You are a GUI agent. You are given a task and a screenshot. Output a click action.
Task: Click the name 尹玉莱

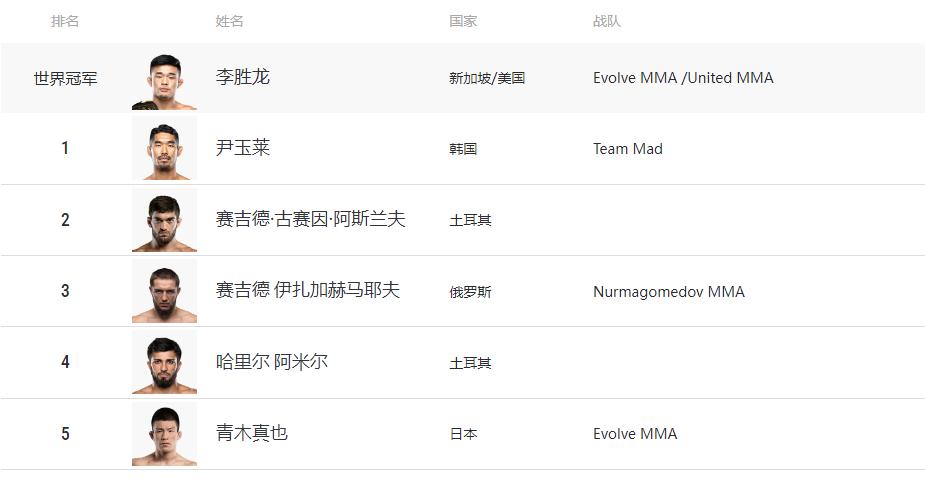coord(242,147)
